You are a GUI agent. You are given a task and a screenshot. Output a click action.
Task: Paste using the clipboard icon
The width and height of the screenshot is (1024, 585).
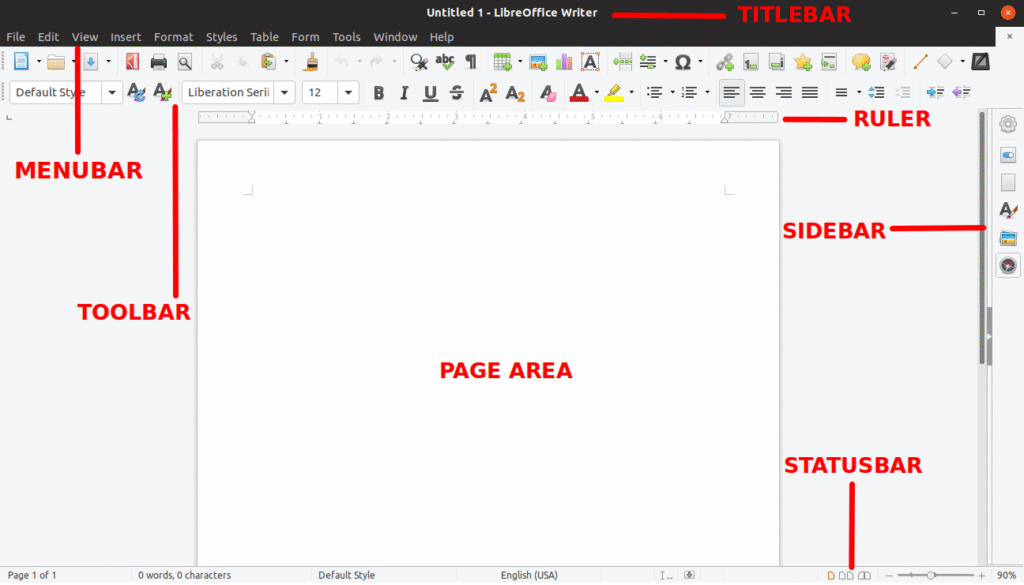(x=268, y=62)
